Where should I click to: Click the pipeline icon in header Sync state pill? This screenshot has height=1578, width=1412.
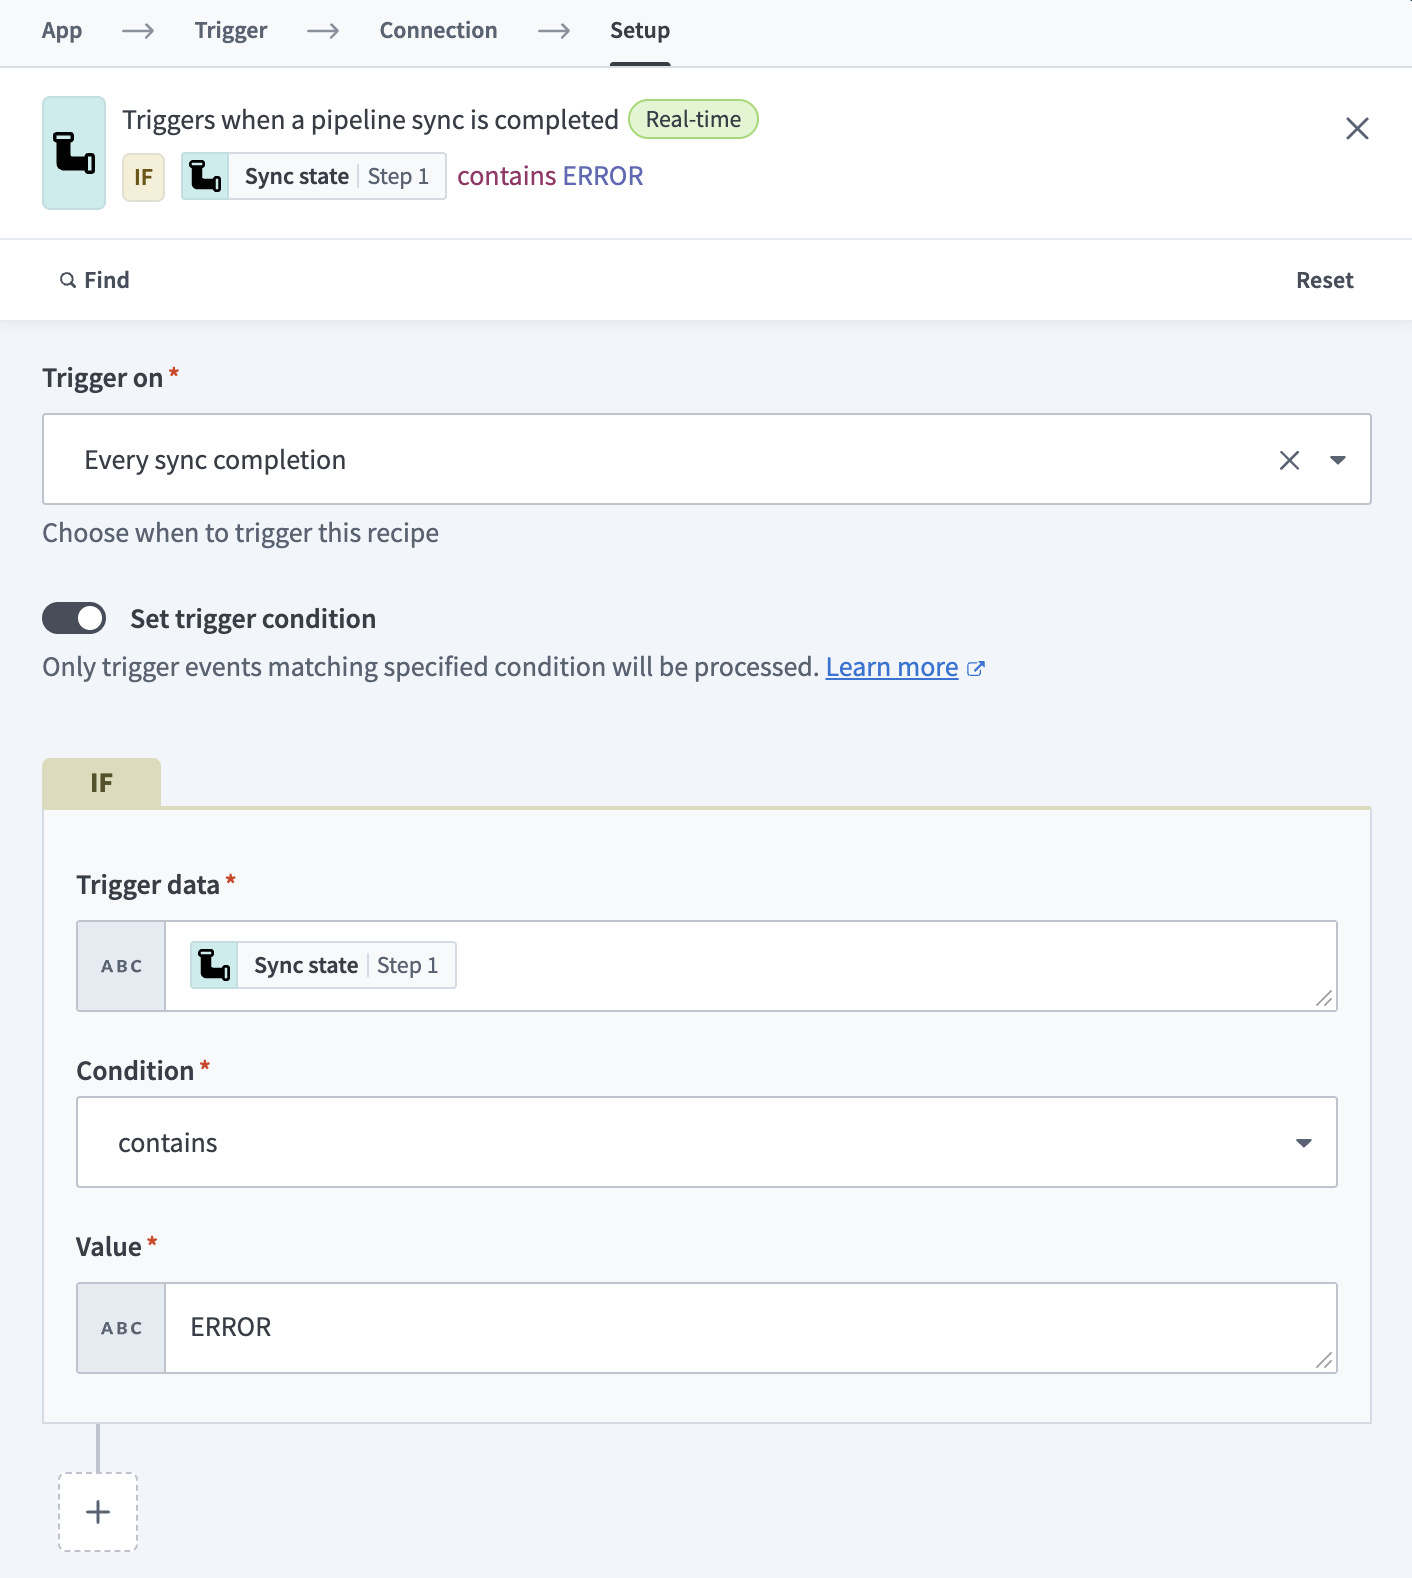coord(205,176)
